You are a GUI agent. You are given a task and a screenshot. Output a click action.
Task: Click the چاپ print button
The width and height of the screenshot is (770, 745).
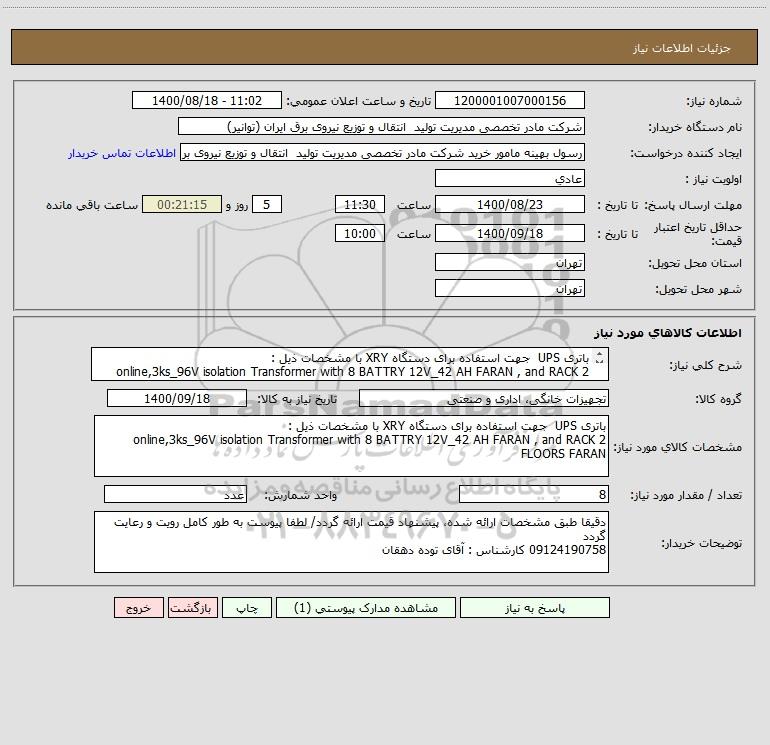[x=247, y=608]
